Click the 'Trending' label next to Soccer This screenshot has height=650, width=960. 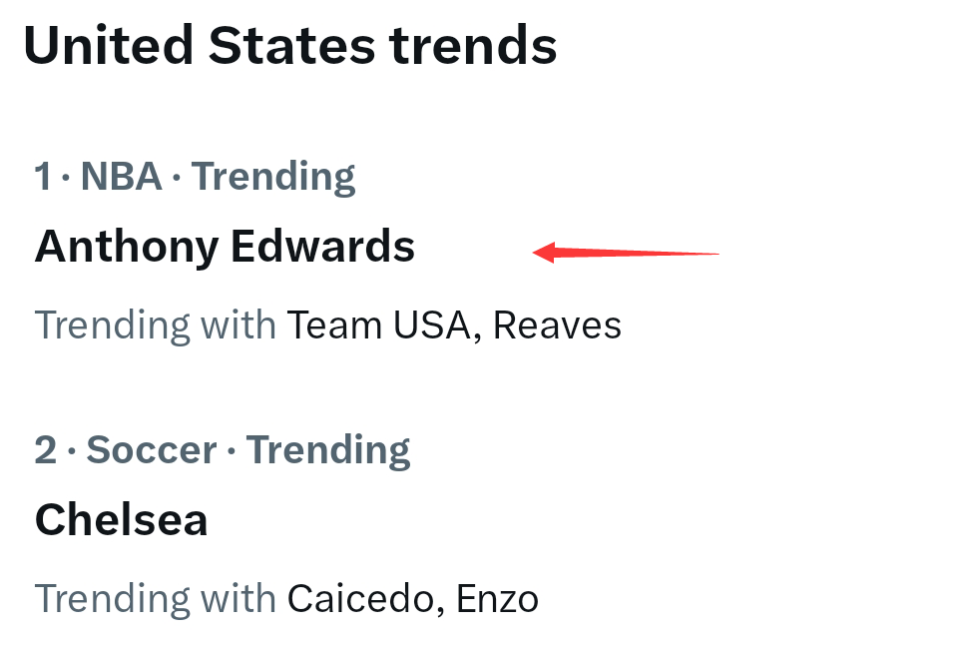(328, 451)
